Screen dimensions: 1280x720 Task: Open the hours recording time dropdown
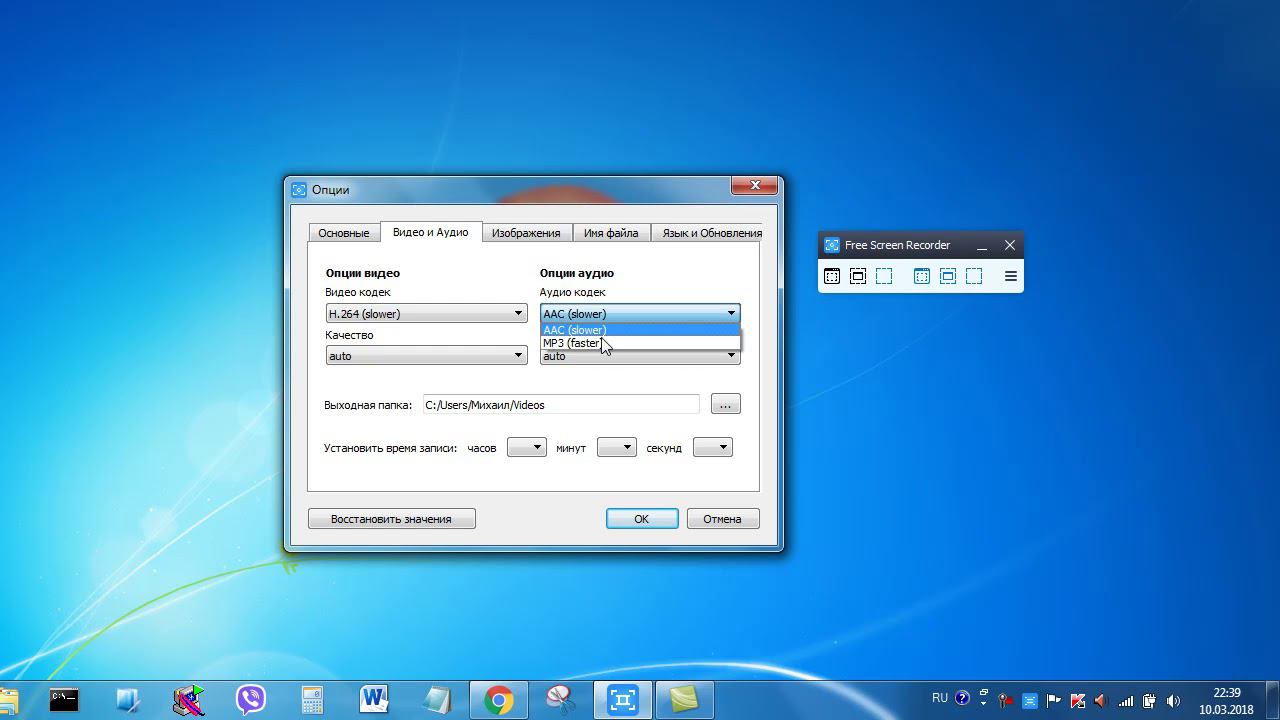click(x=526, y=447)
